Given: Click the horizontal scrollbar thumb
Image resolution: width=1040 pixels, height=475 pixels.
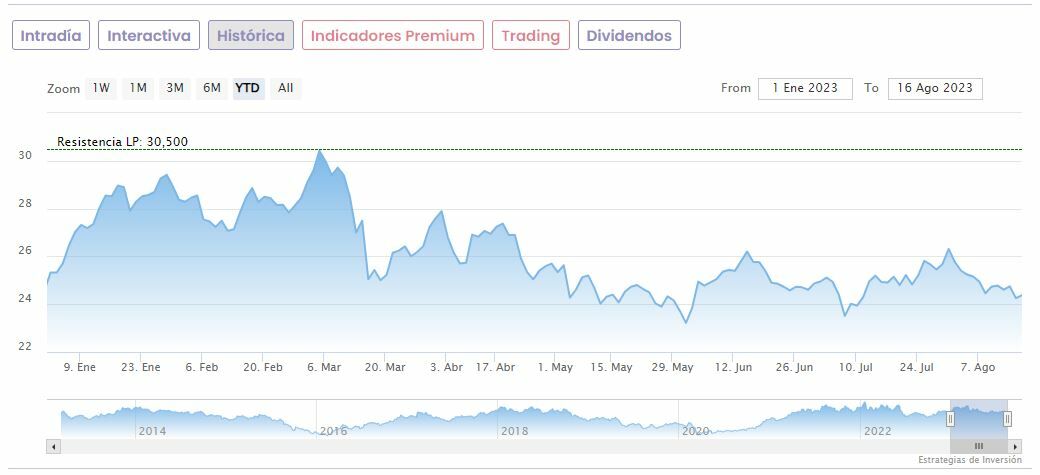Looking at the screenshot, I should tap(979, 446).
